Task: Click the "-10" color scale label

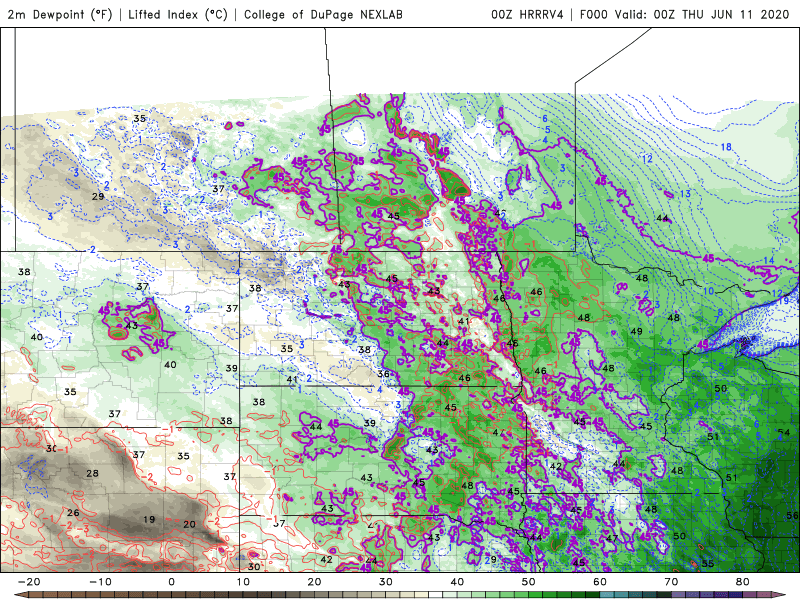Action: pyautogui.click(x=100, y=582)
